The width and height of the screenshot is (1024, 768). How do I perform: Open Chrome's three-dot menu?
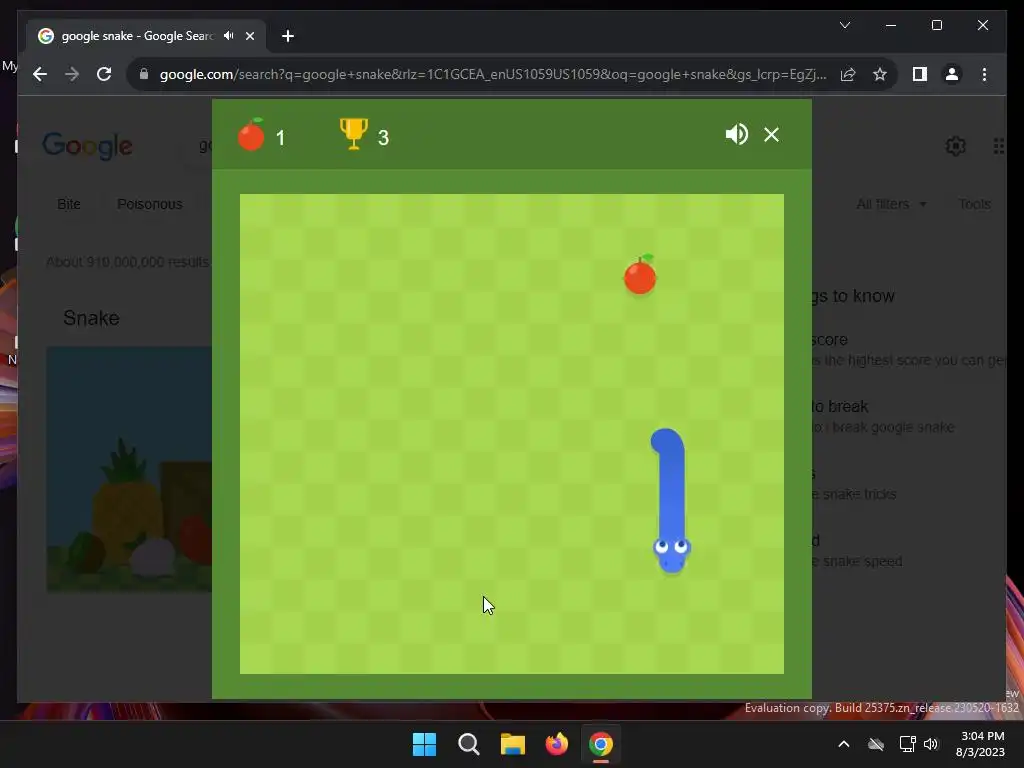pyautogui.click(x=984, y=74)
